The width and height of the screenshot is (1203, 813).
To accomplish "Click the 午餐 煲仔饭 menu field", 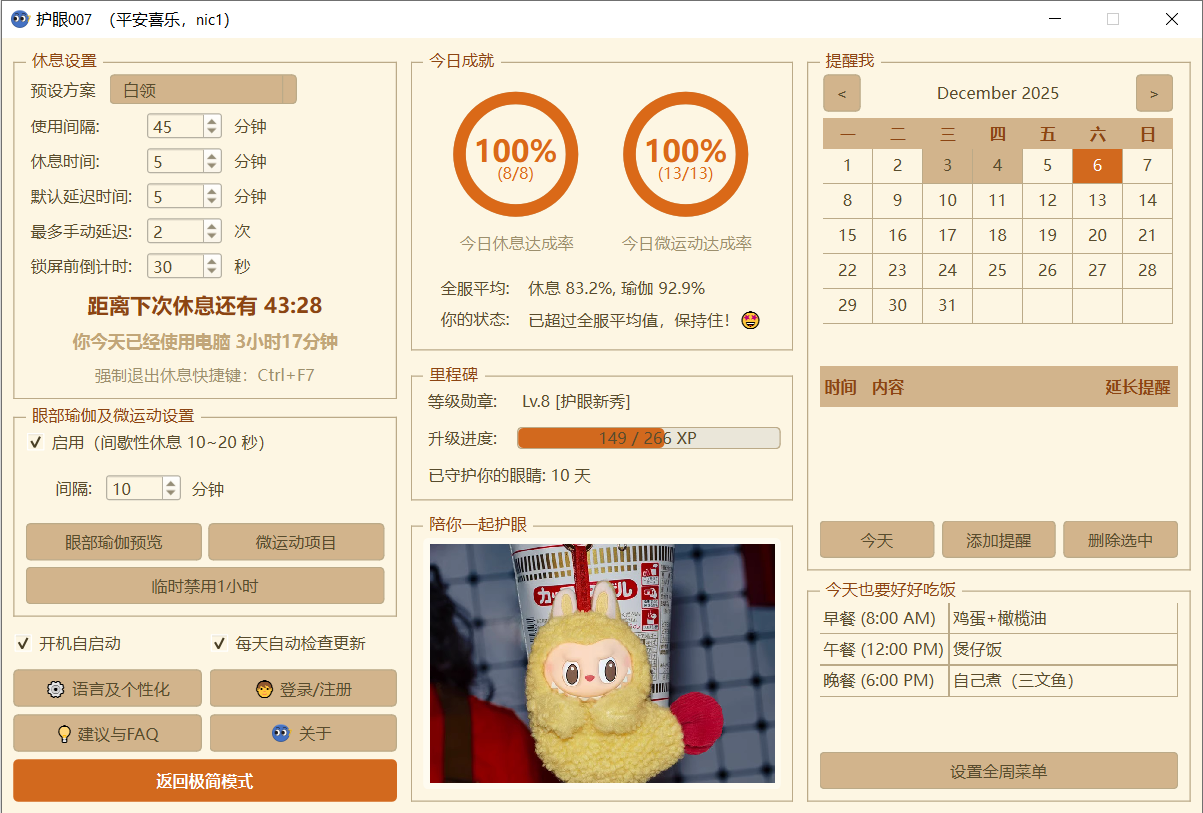I will 1062,650.
